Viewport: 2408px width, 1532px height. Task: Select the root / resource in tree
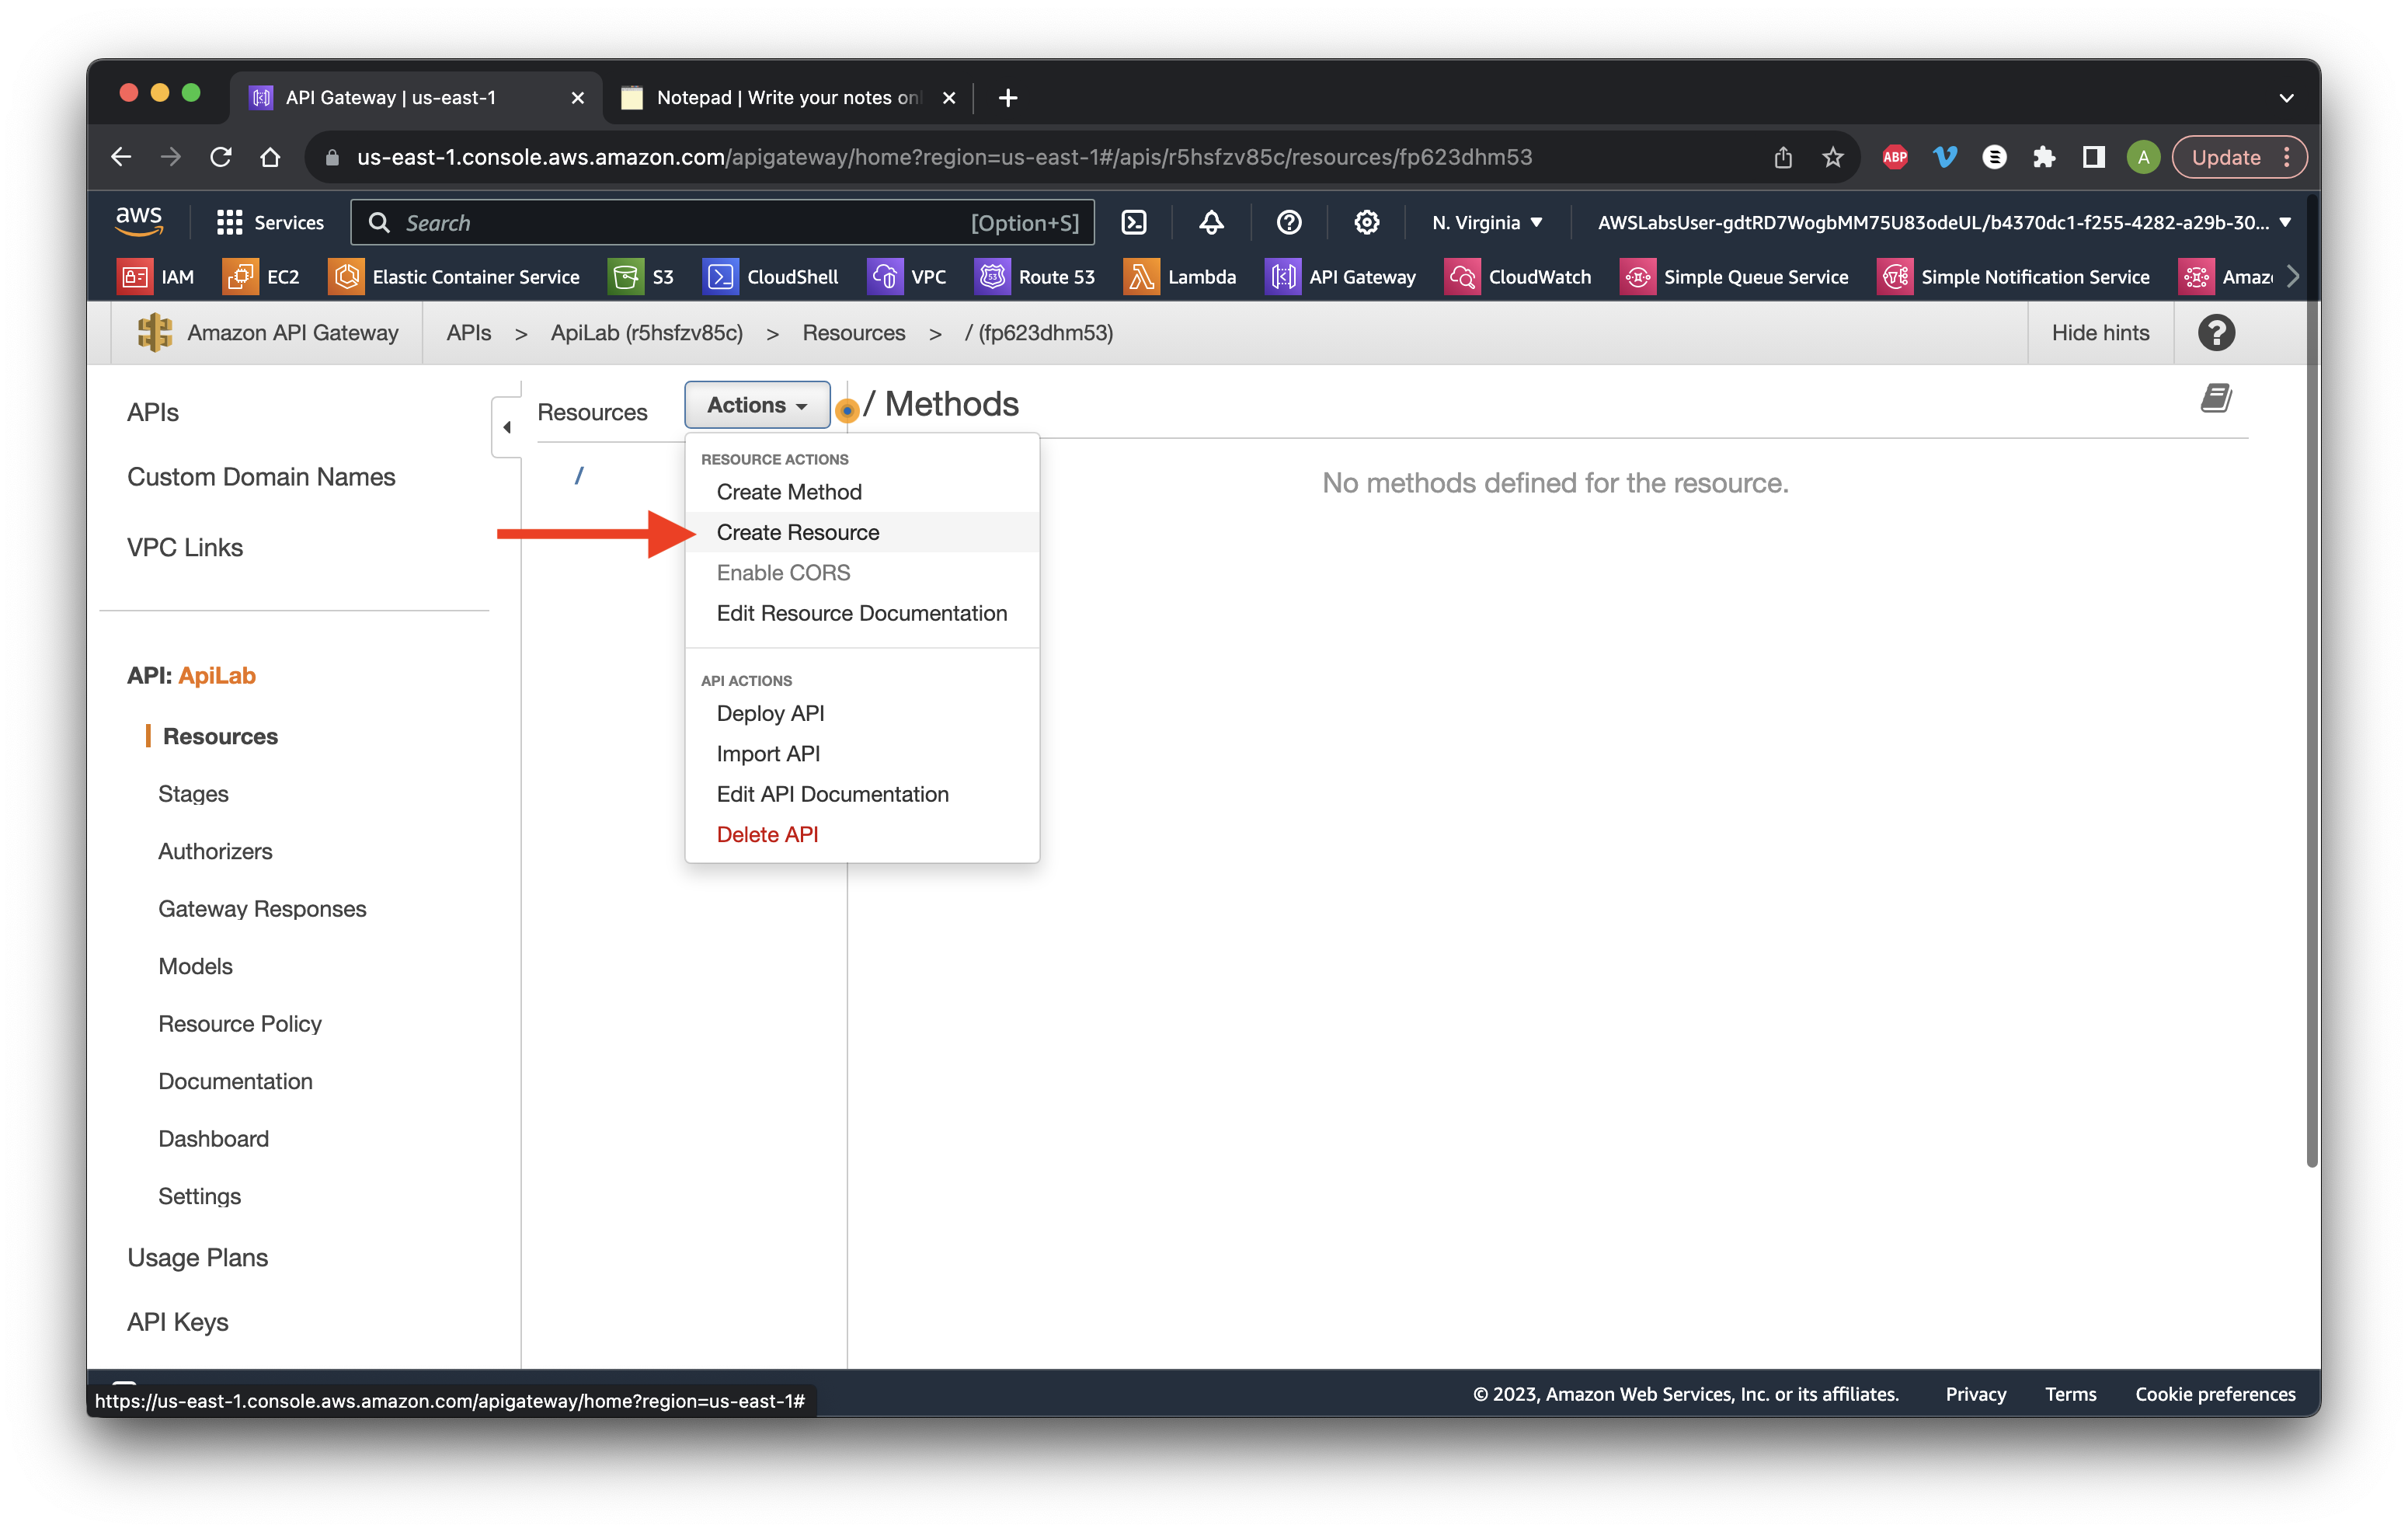(x=578, y=476)
